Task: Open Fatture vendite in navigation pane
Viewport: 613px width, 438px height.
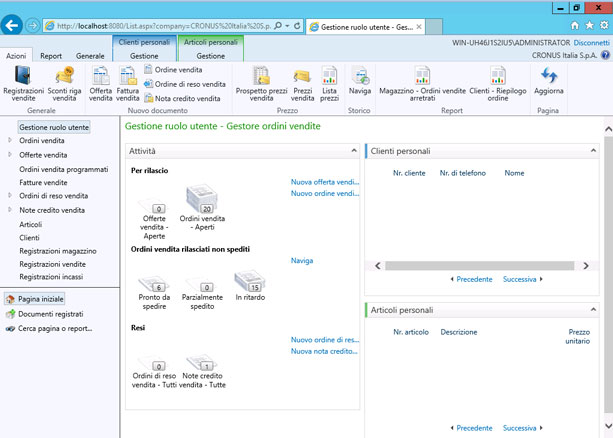Action: pyautogui.click(x=43, y=182)
